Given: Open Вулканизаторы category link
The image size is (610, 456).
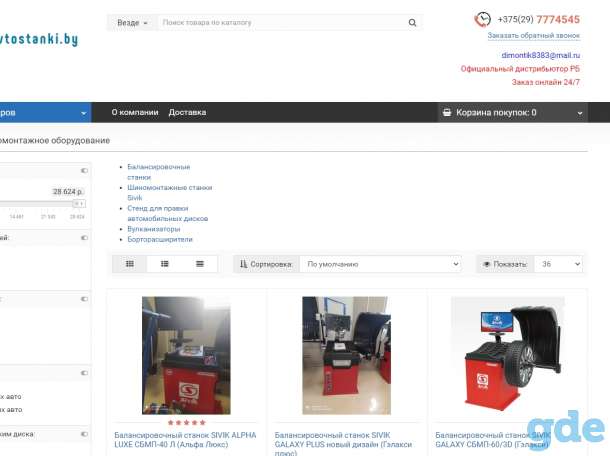Looking at the screenshot, I should click(x=154, y=229).
